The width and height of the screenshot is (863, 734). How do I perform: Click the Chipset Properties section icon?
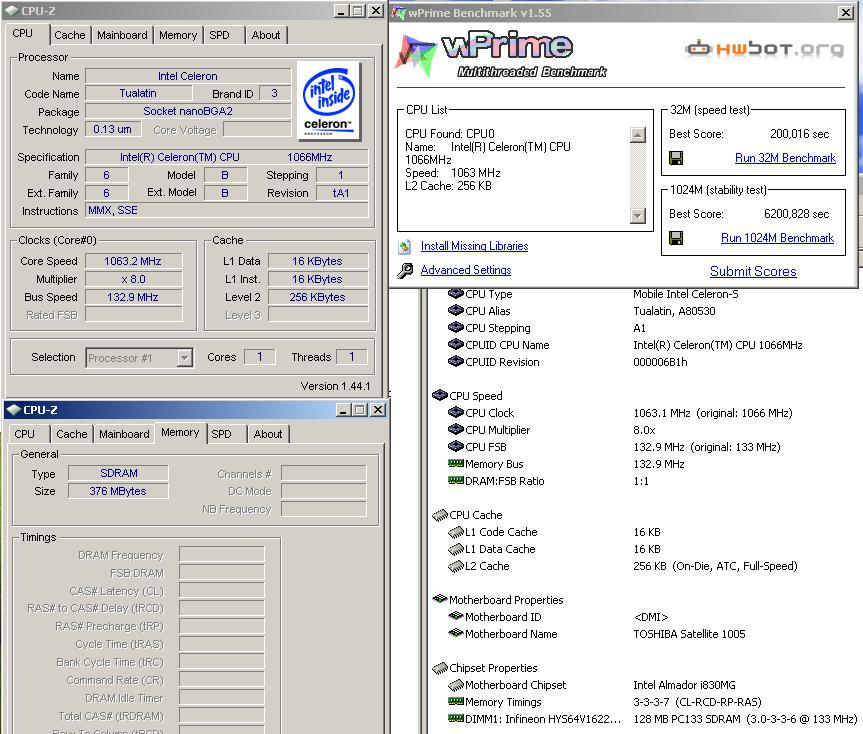point(440,667)
